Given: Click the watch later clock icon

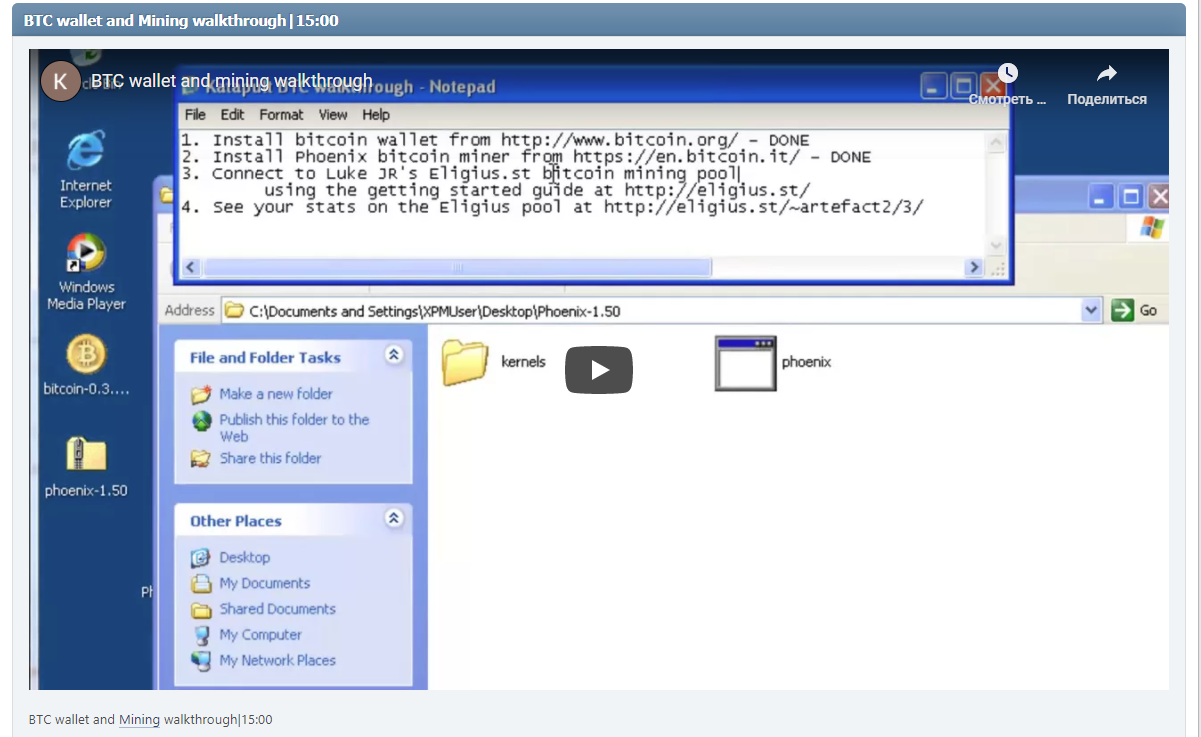Looking at the screenshot, I should click(x=1007, y=74).
